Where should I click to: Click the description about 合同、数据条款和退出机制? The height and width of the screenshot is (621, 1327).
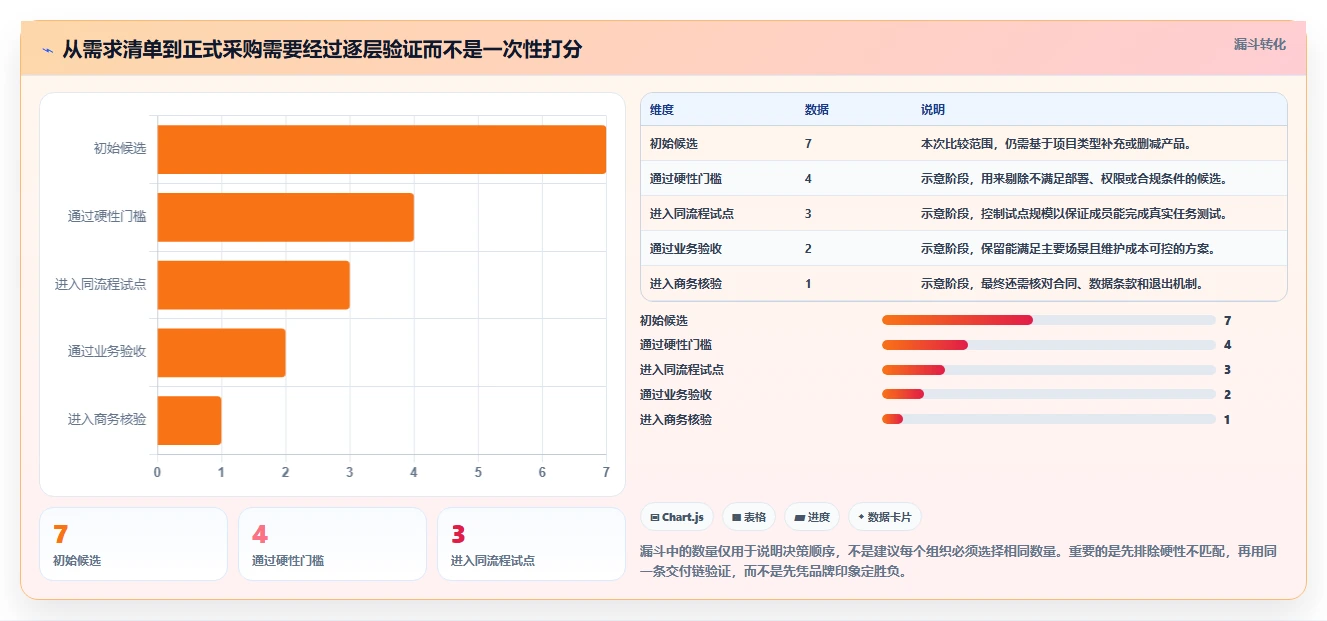tap(1062, 284)
